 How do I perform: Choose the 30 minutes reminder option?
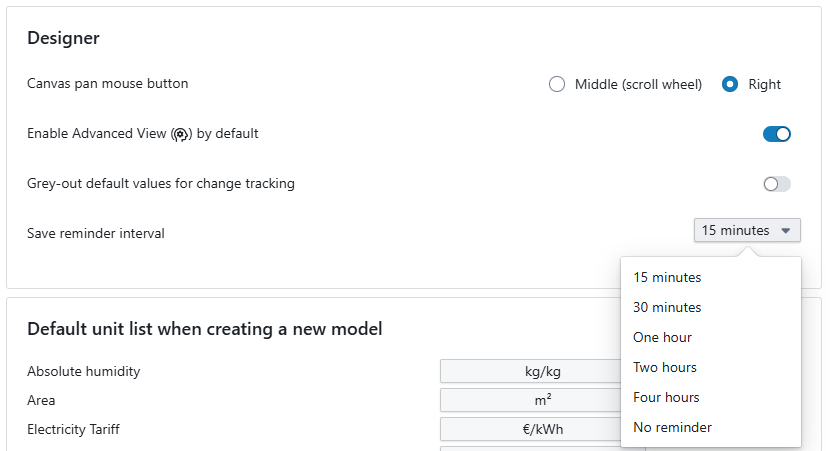tap(667, 307)
